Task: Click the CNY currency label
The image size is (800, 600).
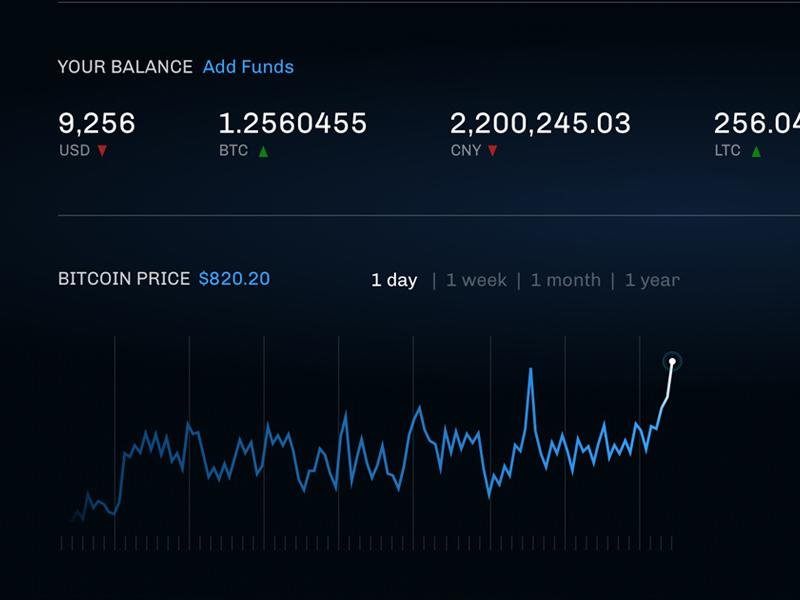Action: coord(465,151)
